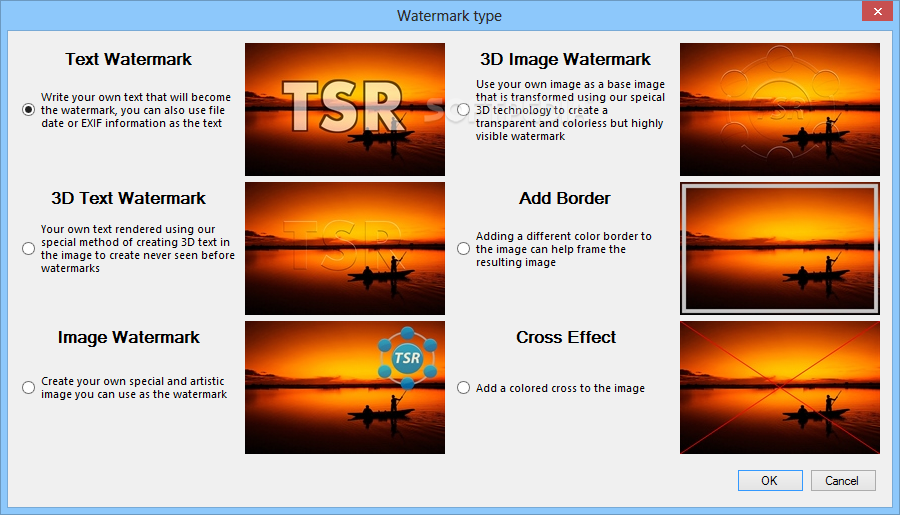Image resolution: width=900 pixels, height=515 pixels.
Task: Select the Text Watermark radio button
Action: click(28, 110)
